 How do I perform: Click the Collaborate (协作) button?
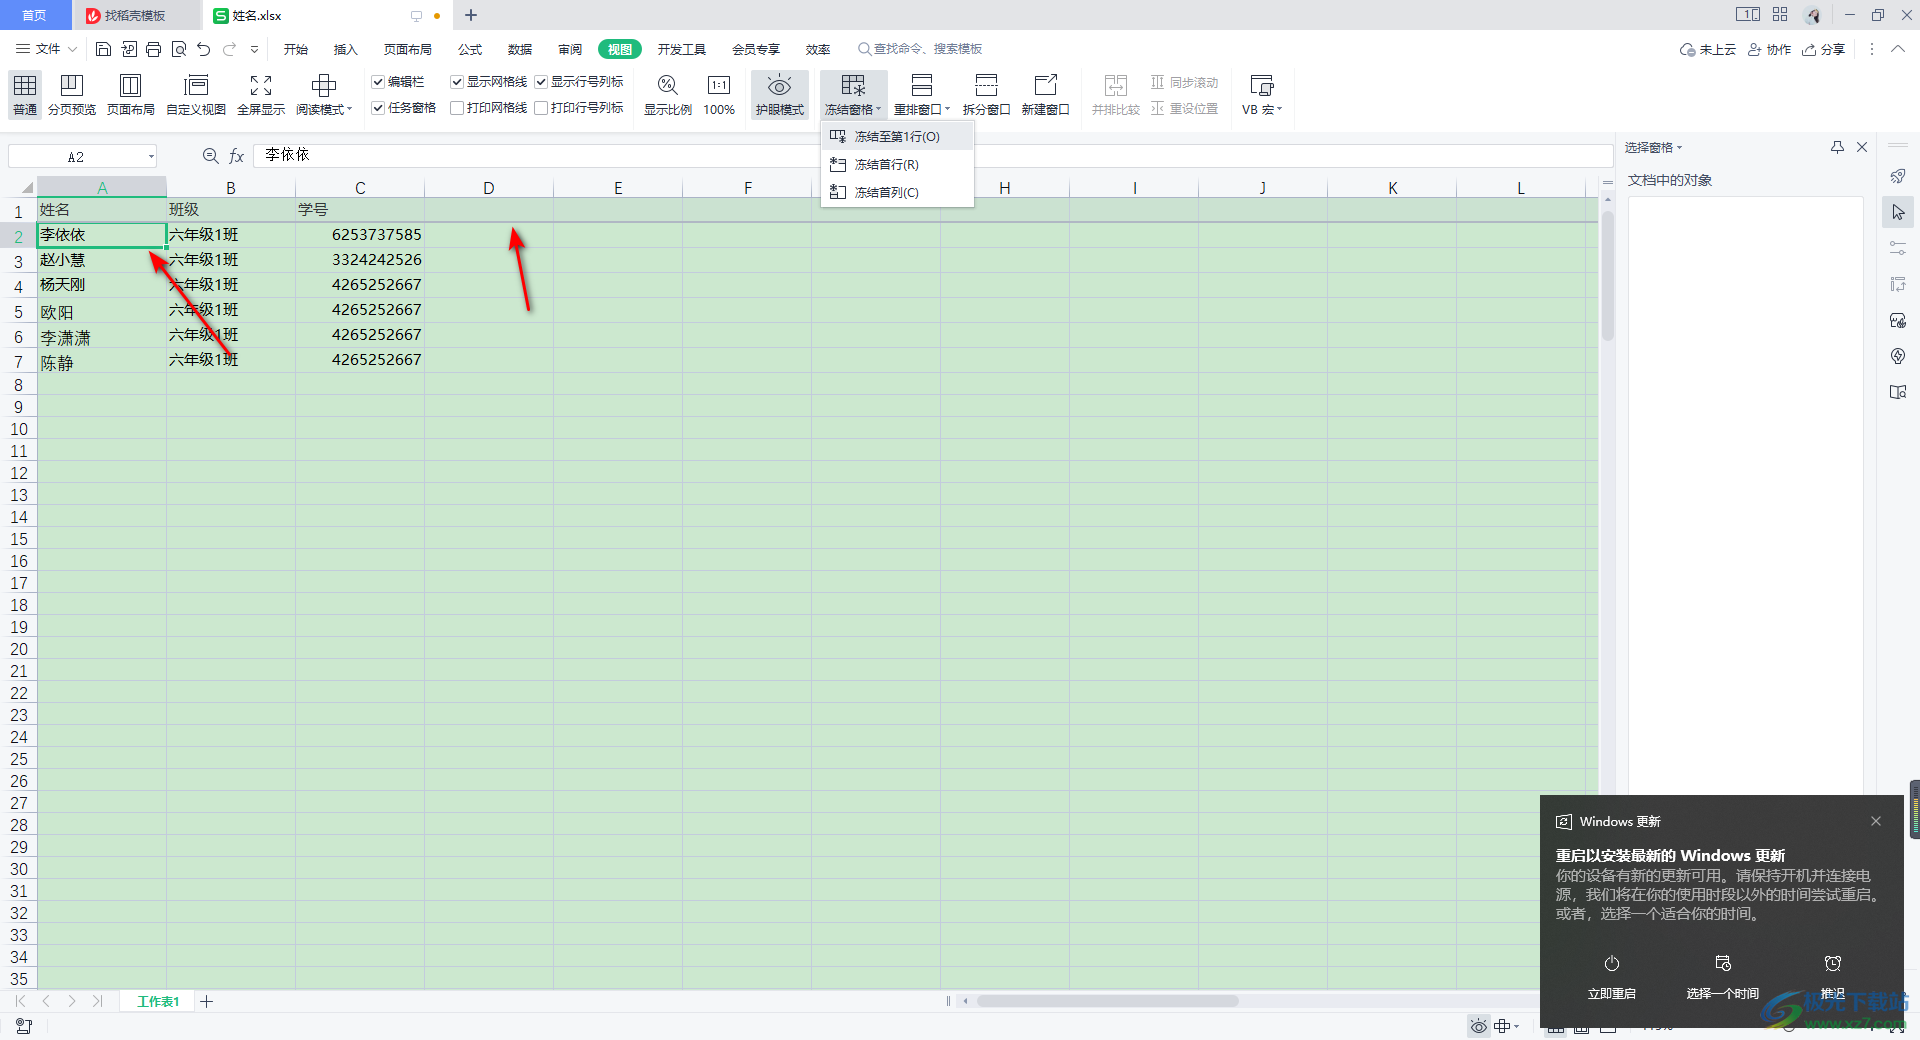click(x=1769, y=49)
